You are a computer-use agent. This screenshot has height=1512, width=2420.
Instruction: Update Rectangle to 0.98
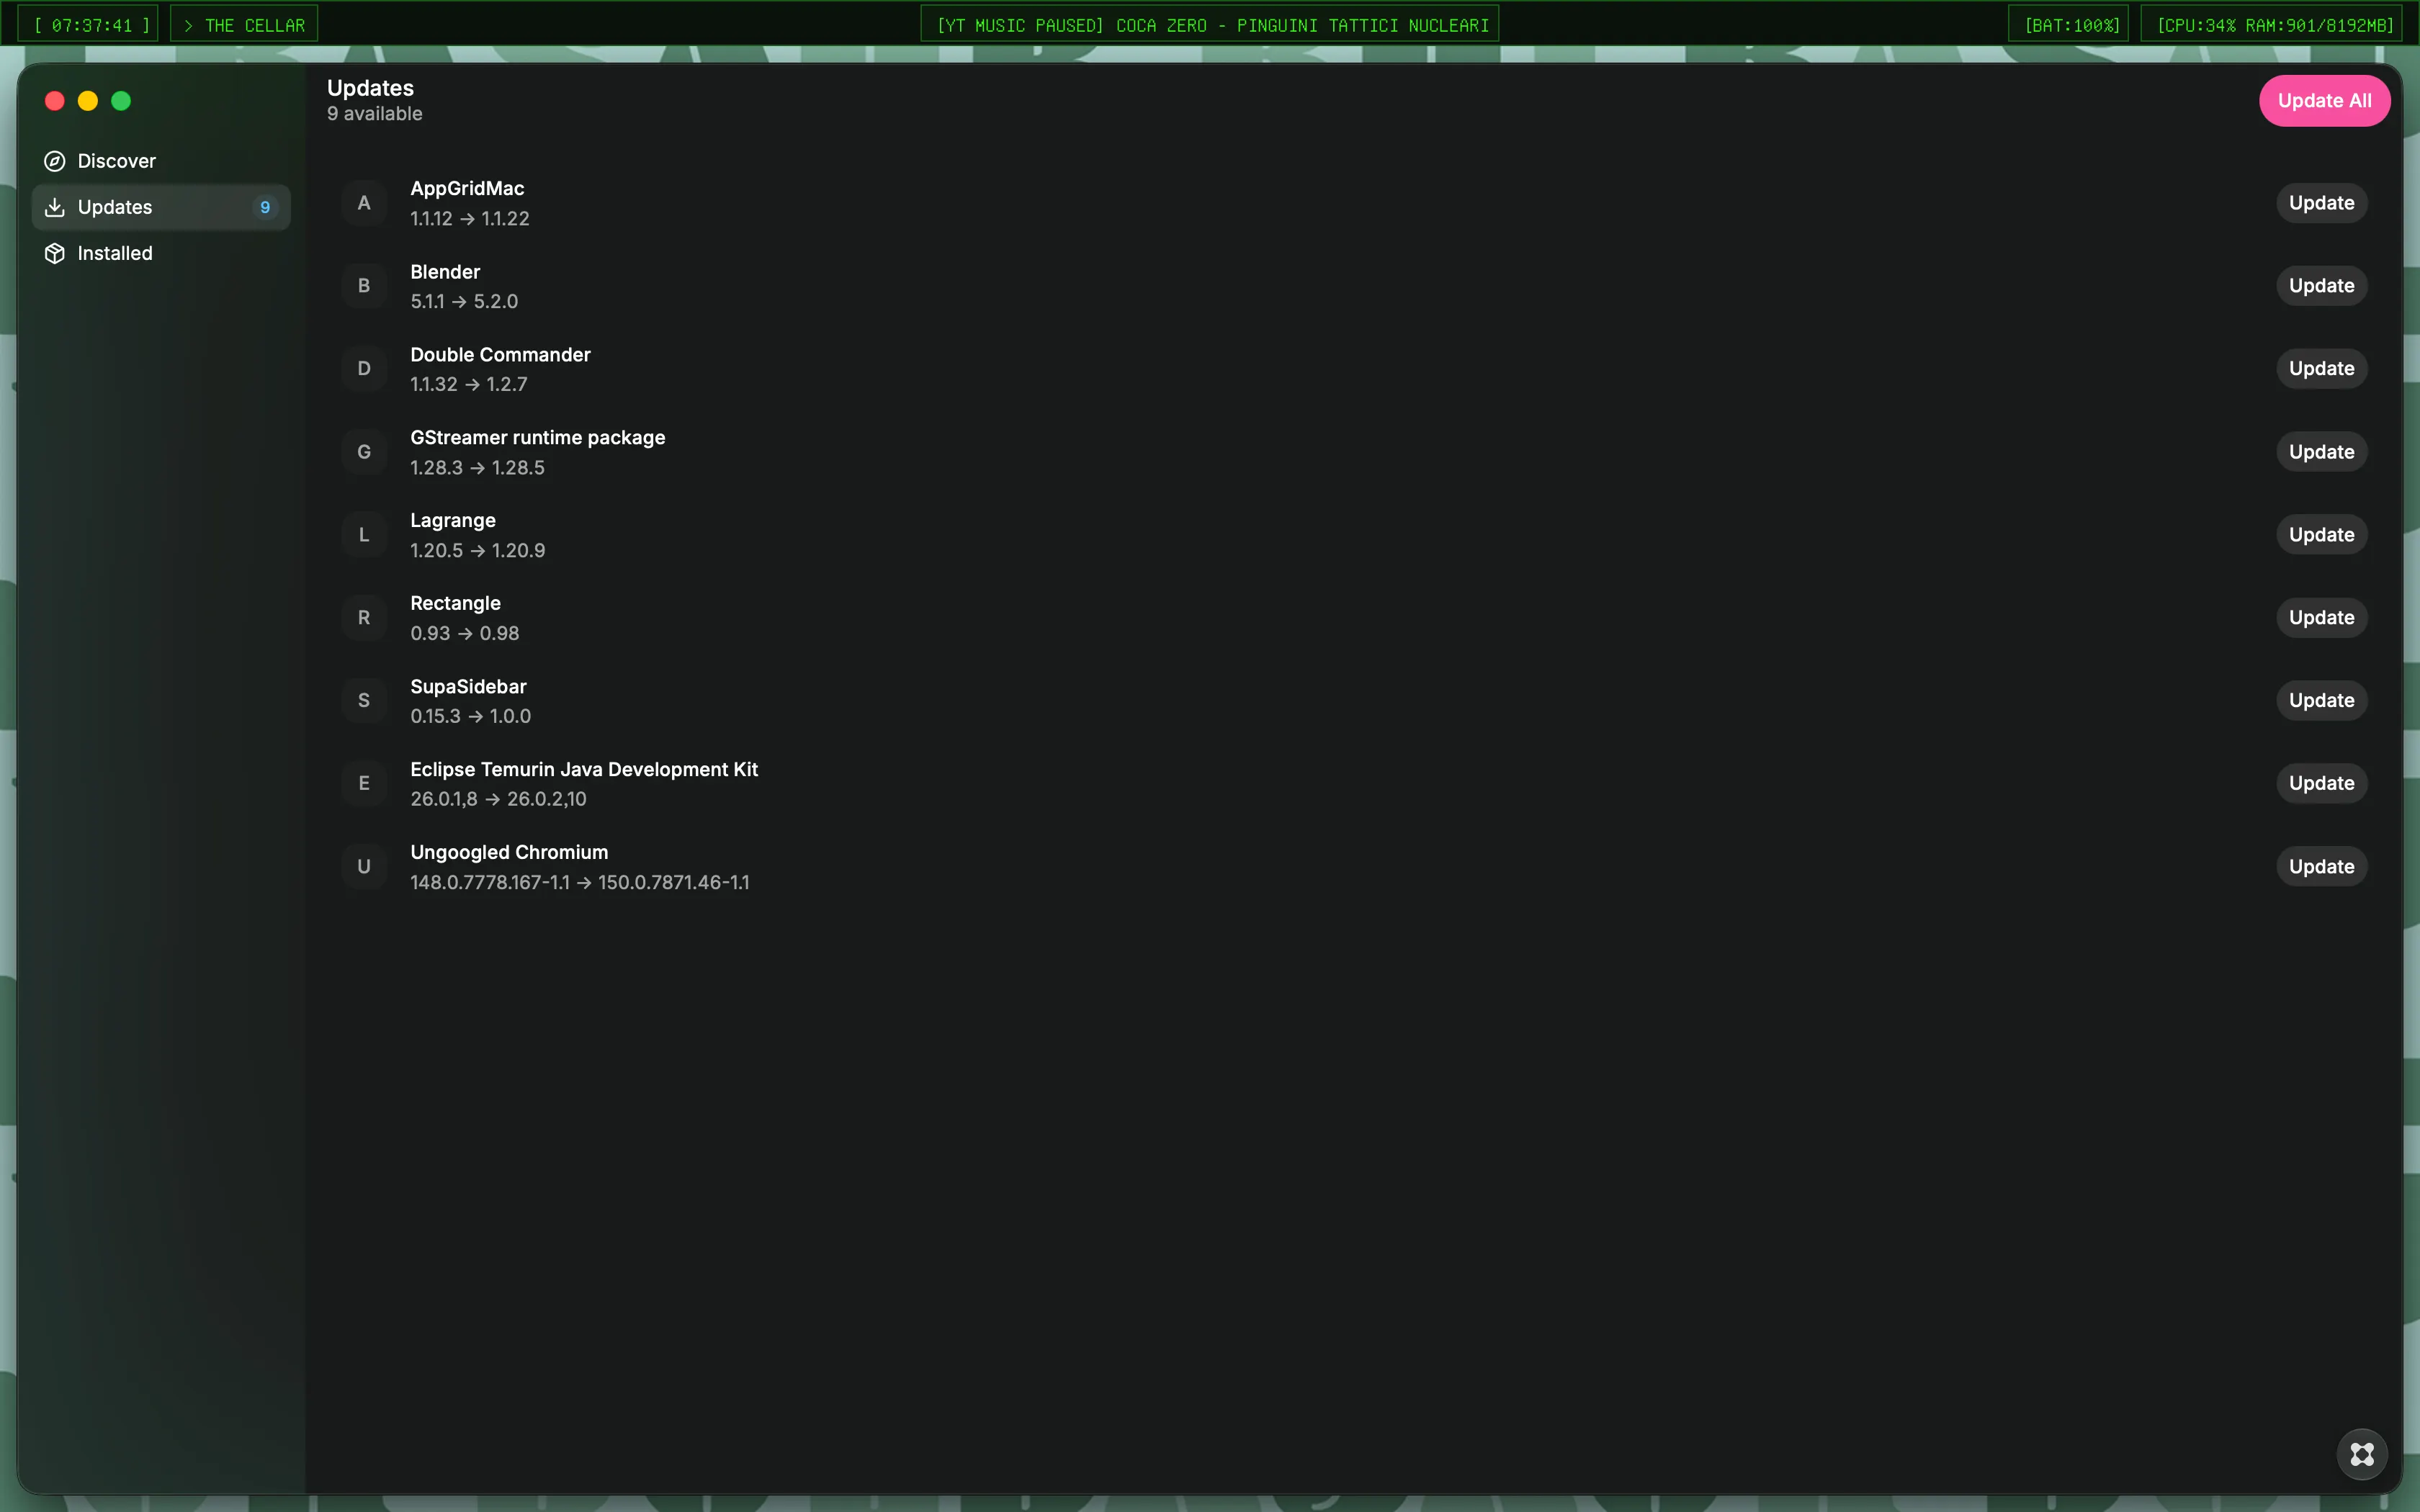click(2321, 618)
